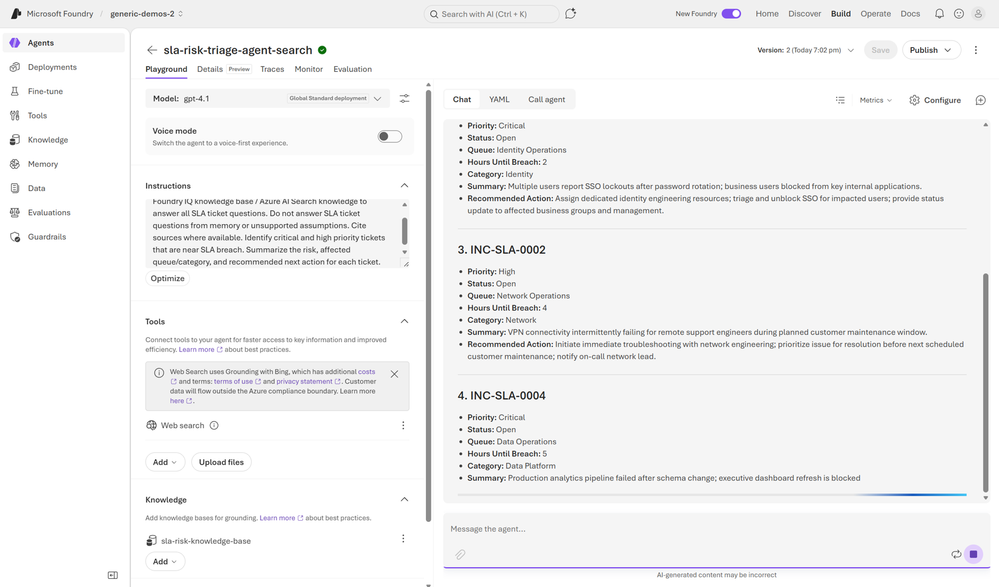Open the gpt-4.1 model dropdown
Viewport: 999px width, 587px height.
coord(268,99)
